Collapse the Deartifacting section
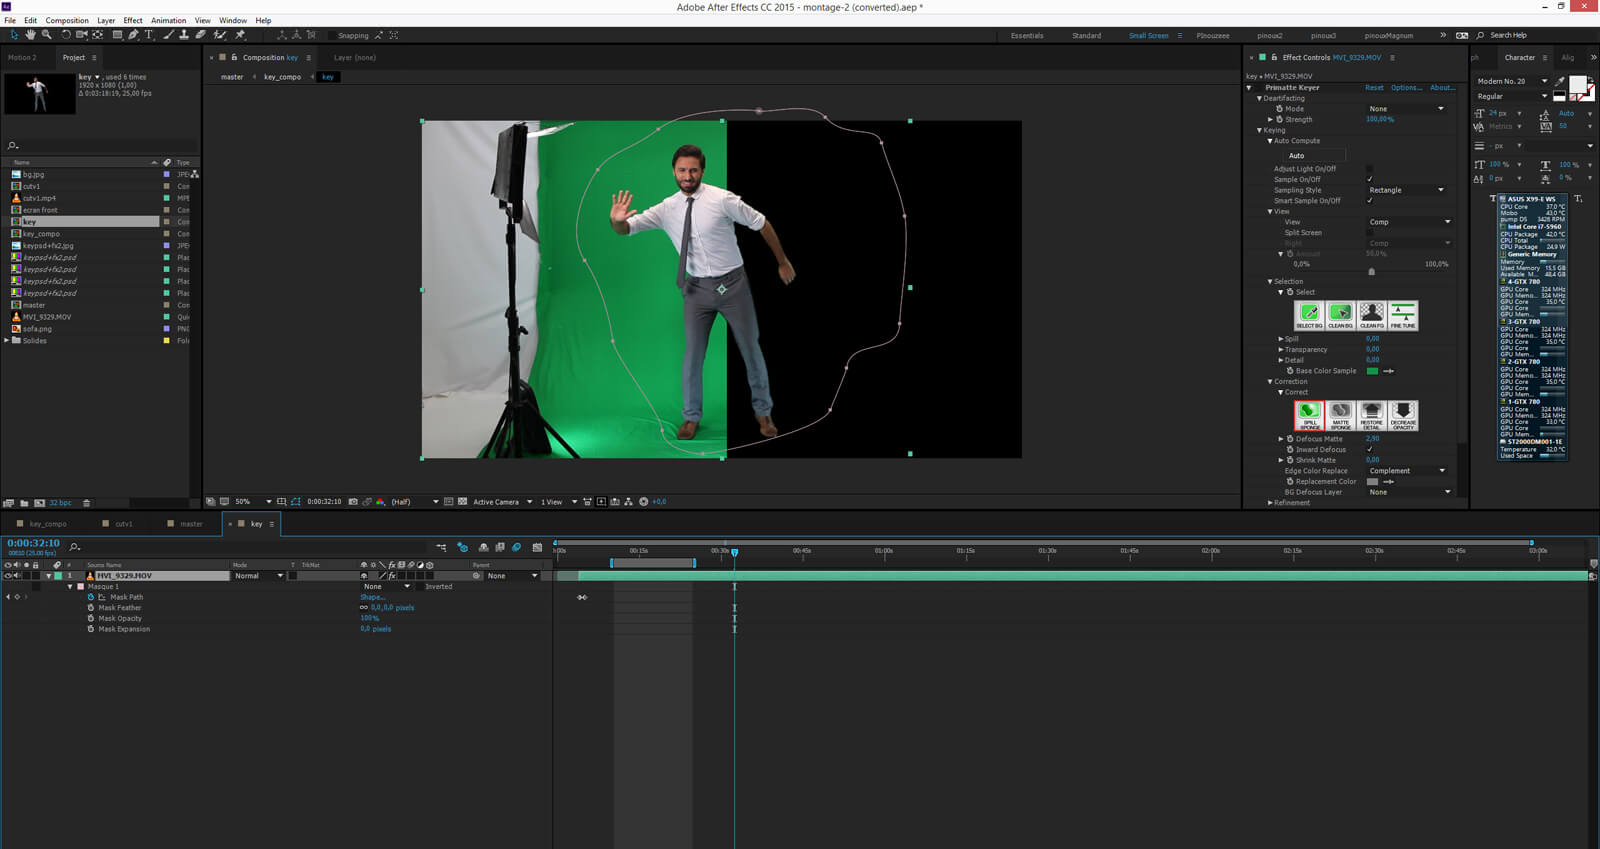The height and width of the screenshot is (849, 1600). [x=1259, y=98]
